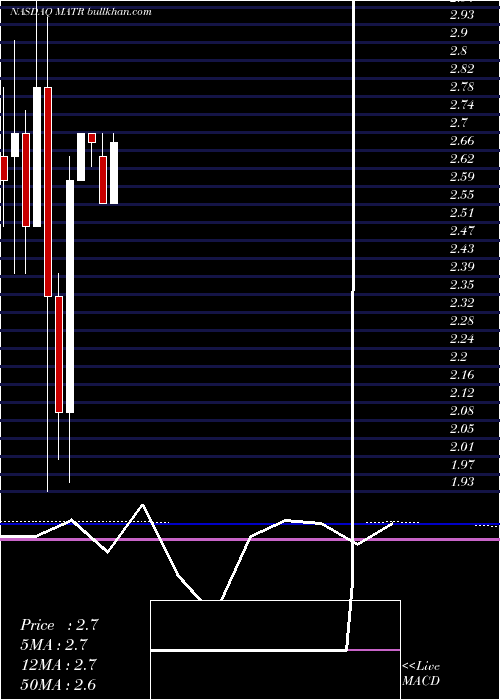Screen dimensions: 500x700
Task: Click the 2.78 price axis label
Action: 462,87
